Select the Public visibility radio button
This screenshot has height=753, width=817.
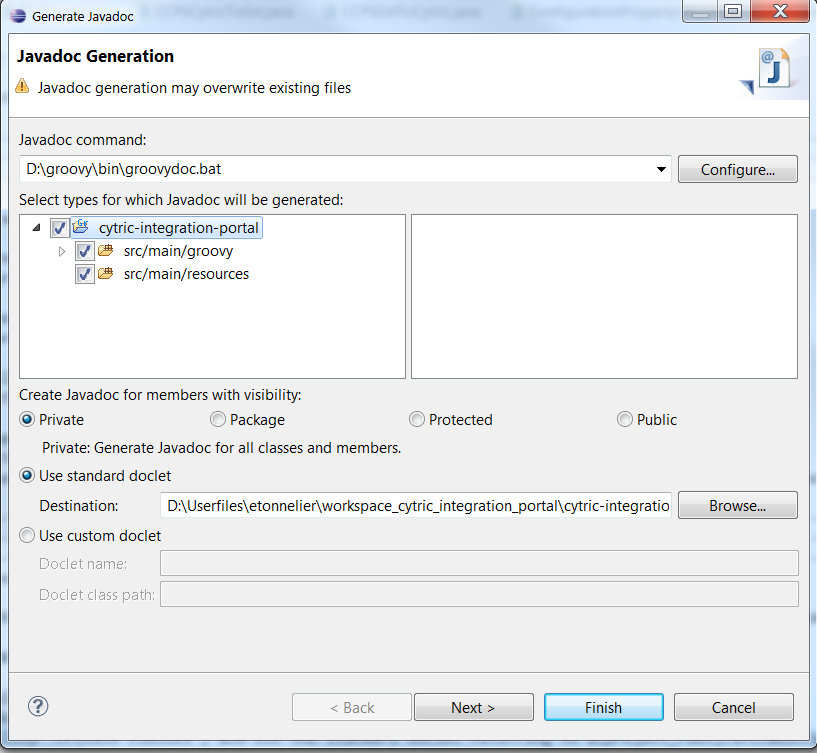[x=625, y=420]
